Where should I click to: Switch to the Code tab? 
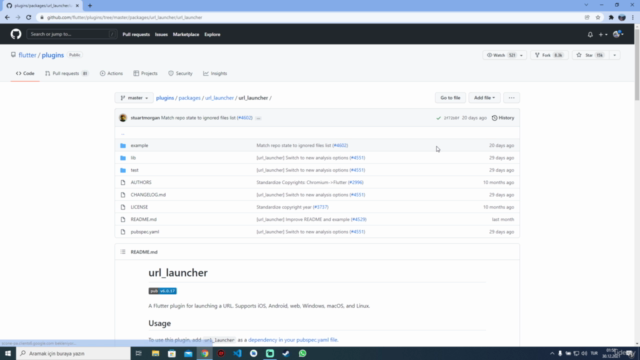click(x=25, y=73)
